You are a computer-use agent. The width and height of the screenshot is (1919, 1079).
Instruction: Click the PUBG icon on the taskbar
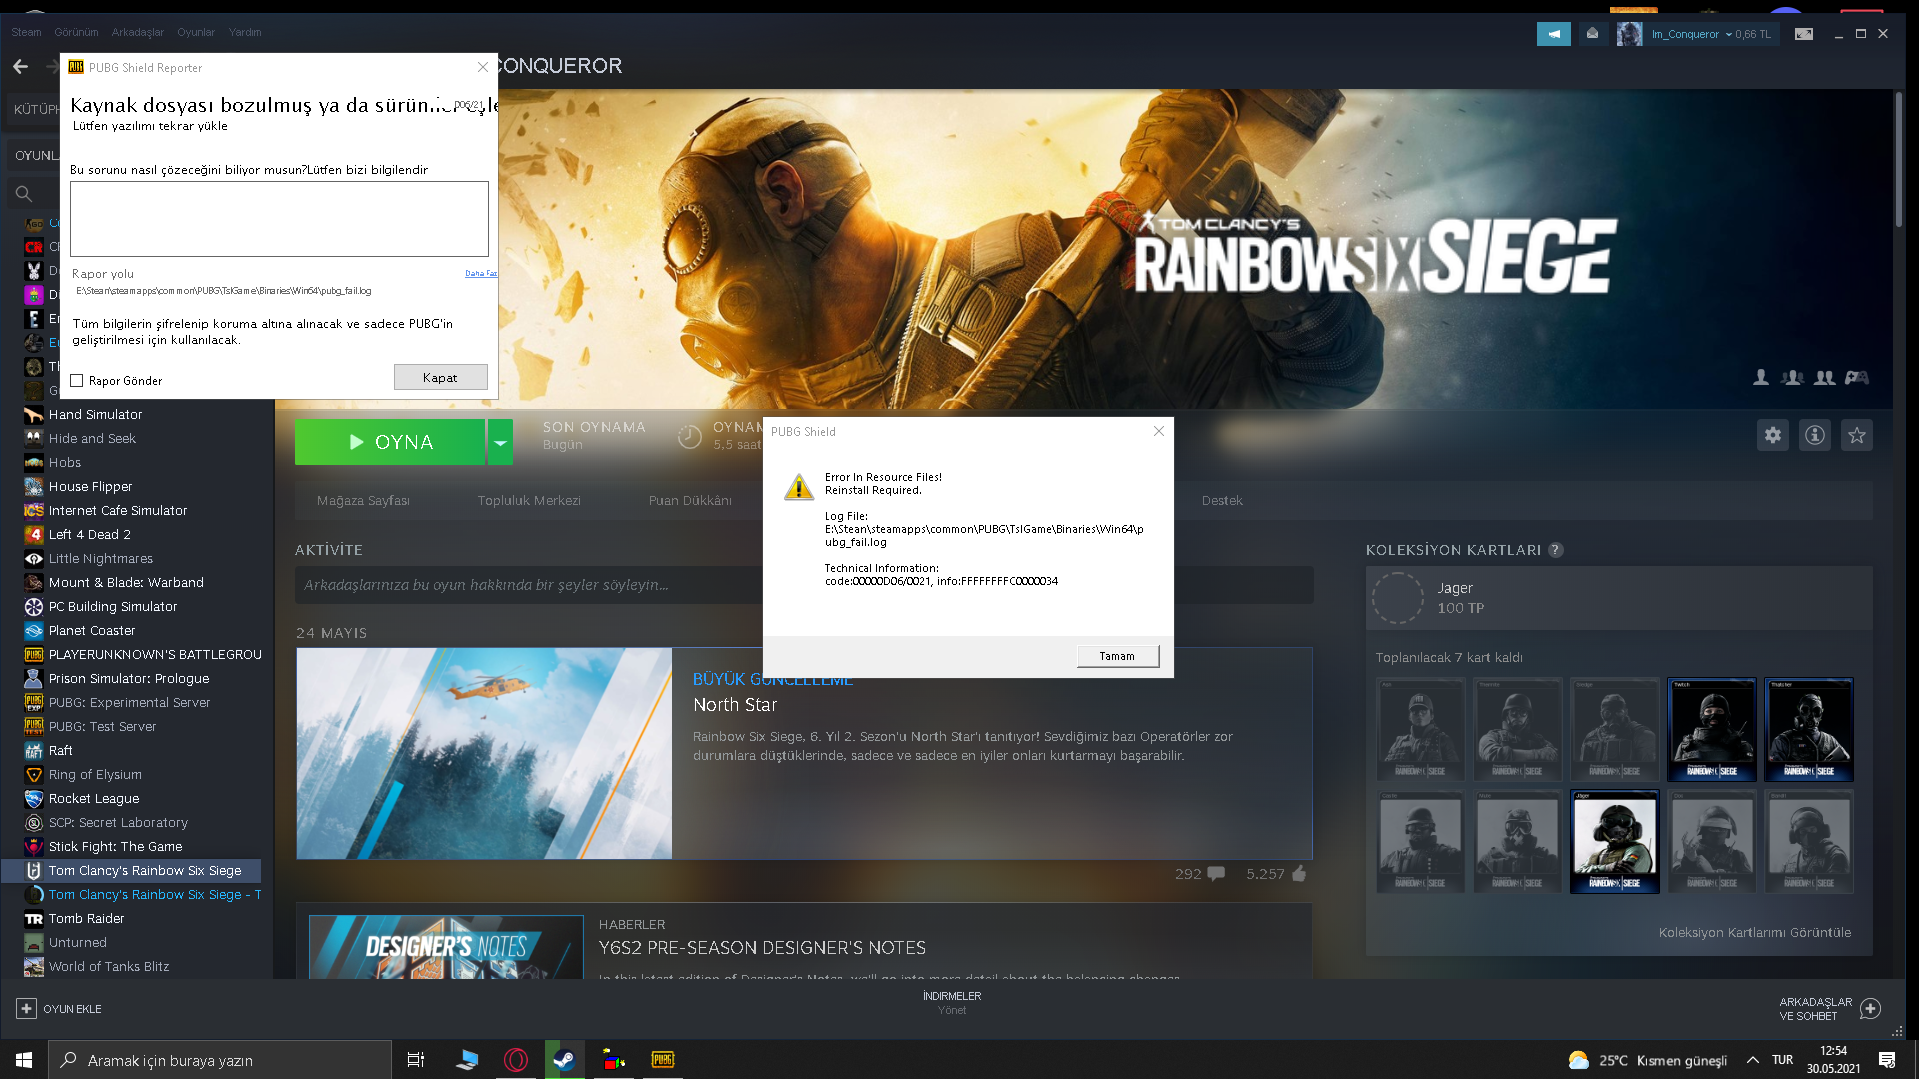[x=662, y=1060]
